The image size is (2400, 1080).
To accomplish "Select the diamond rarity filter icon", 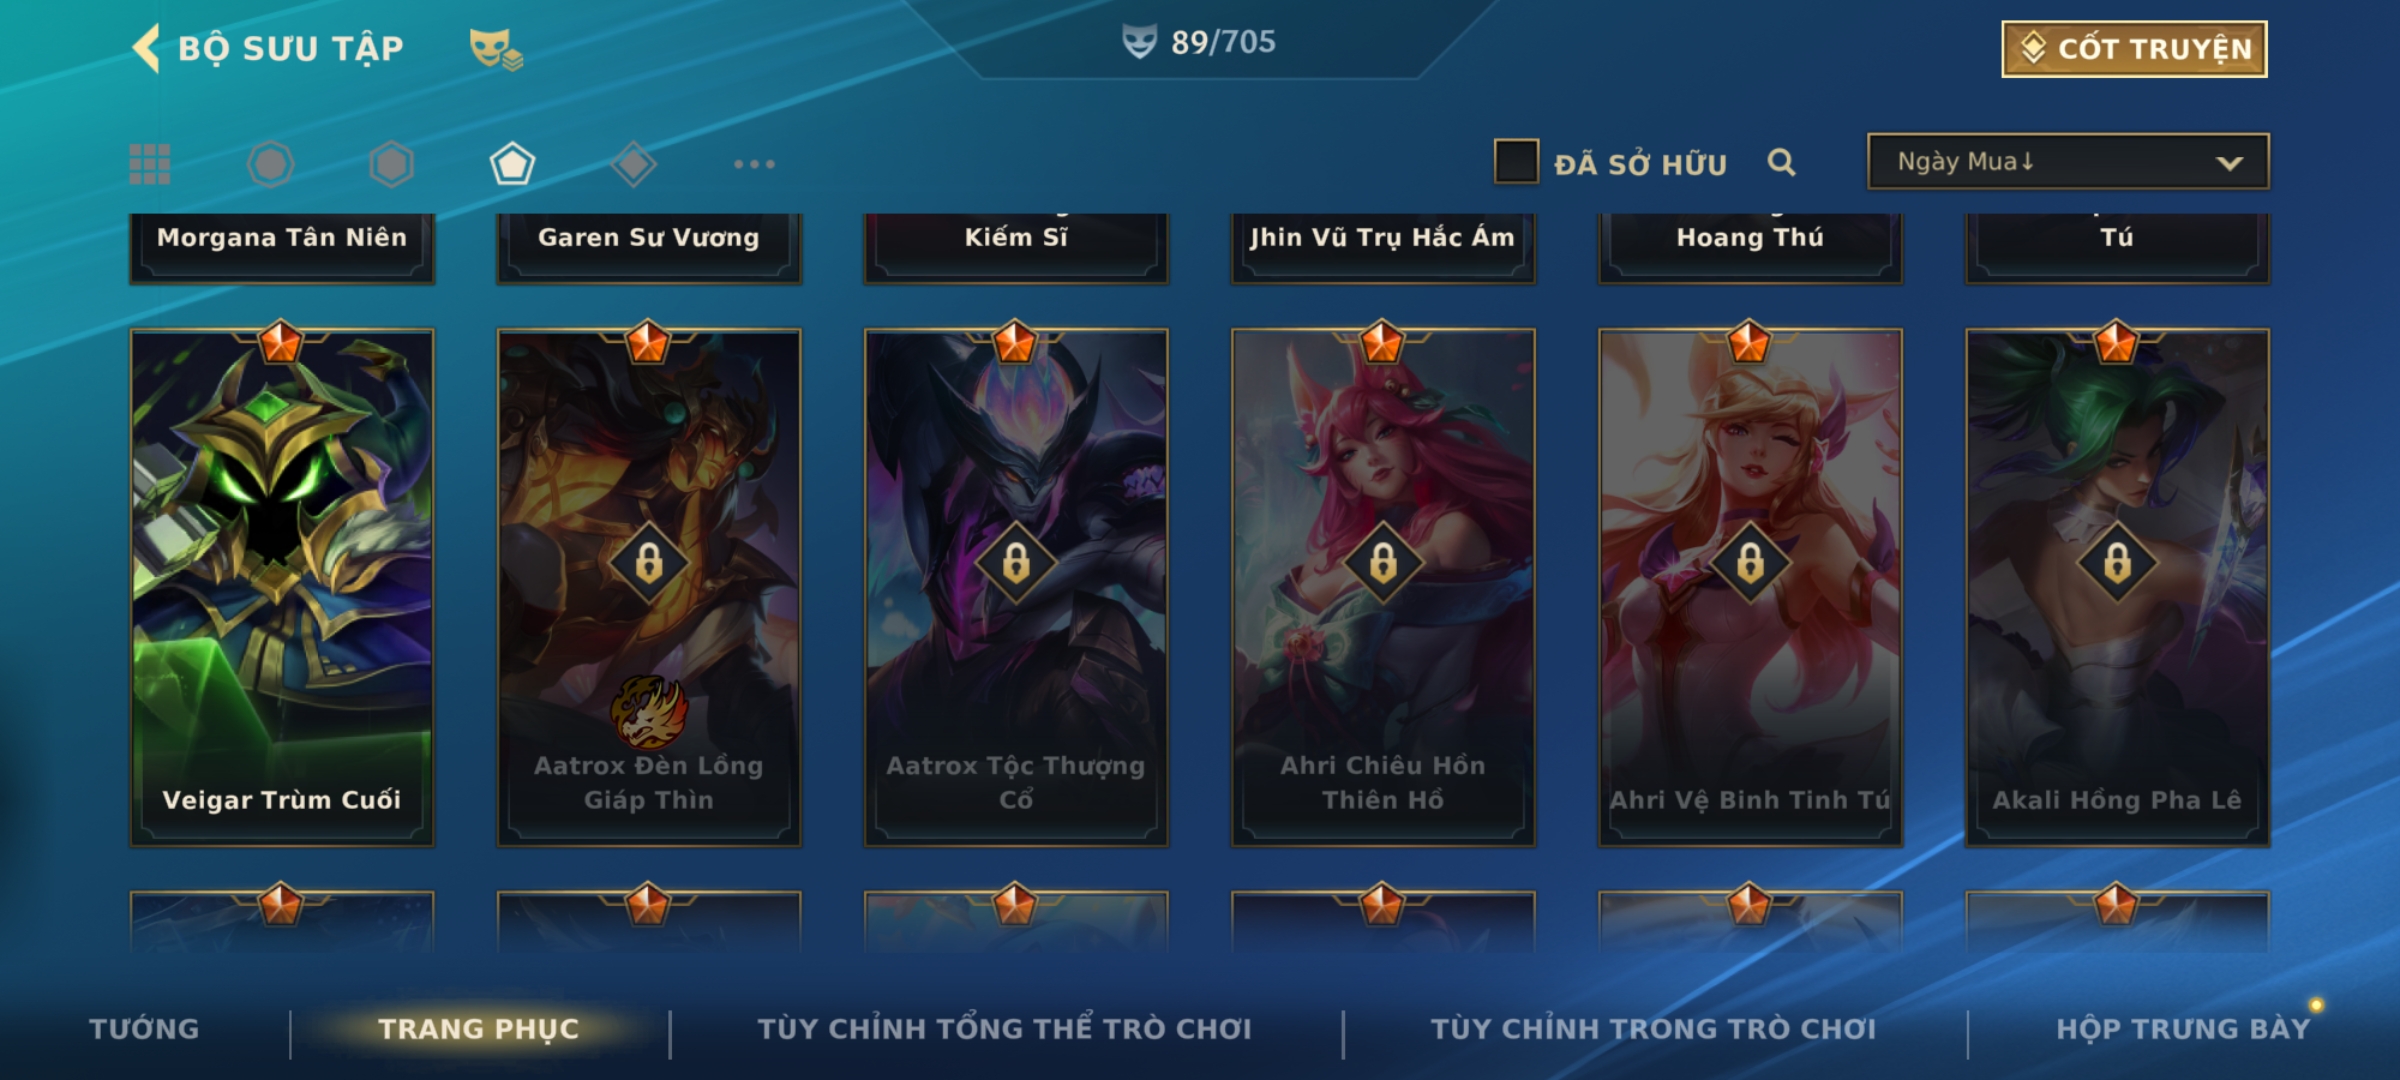I will (633, 164).
